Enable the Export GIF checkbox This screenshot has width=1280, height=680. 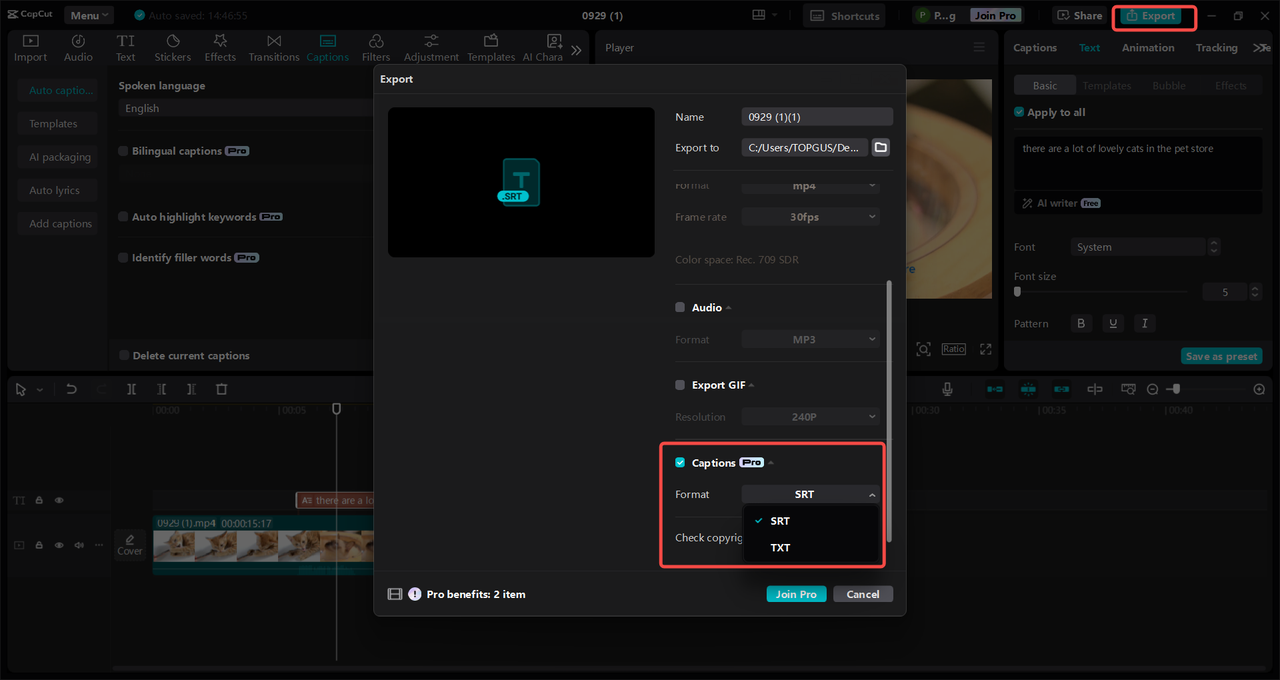tap(680, 384)
